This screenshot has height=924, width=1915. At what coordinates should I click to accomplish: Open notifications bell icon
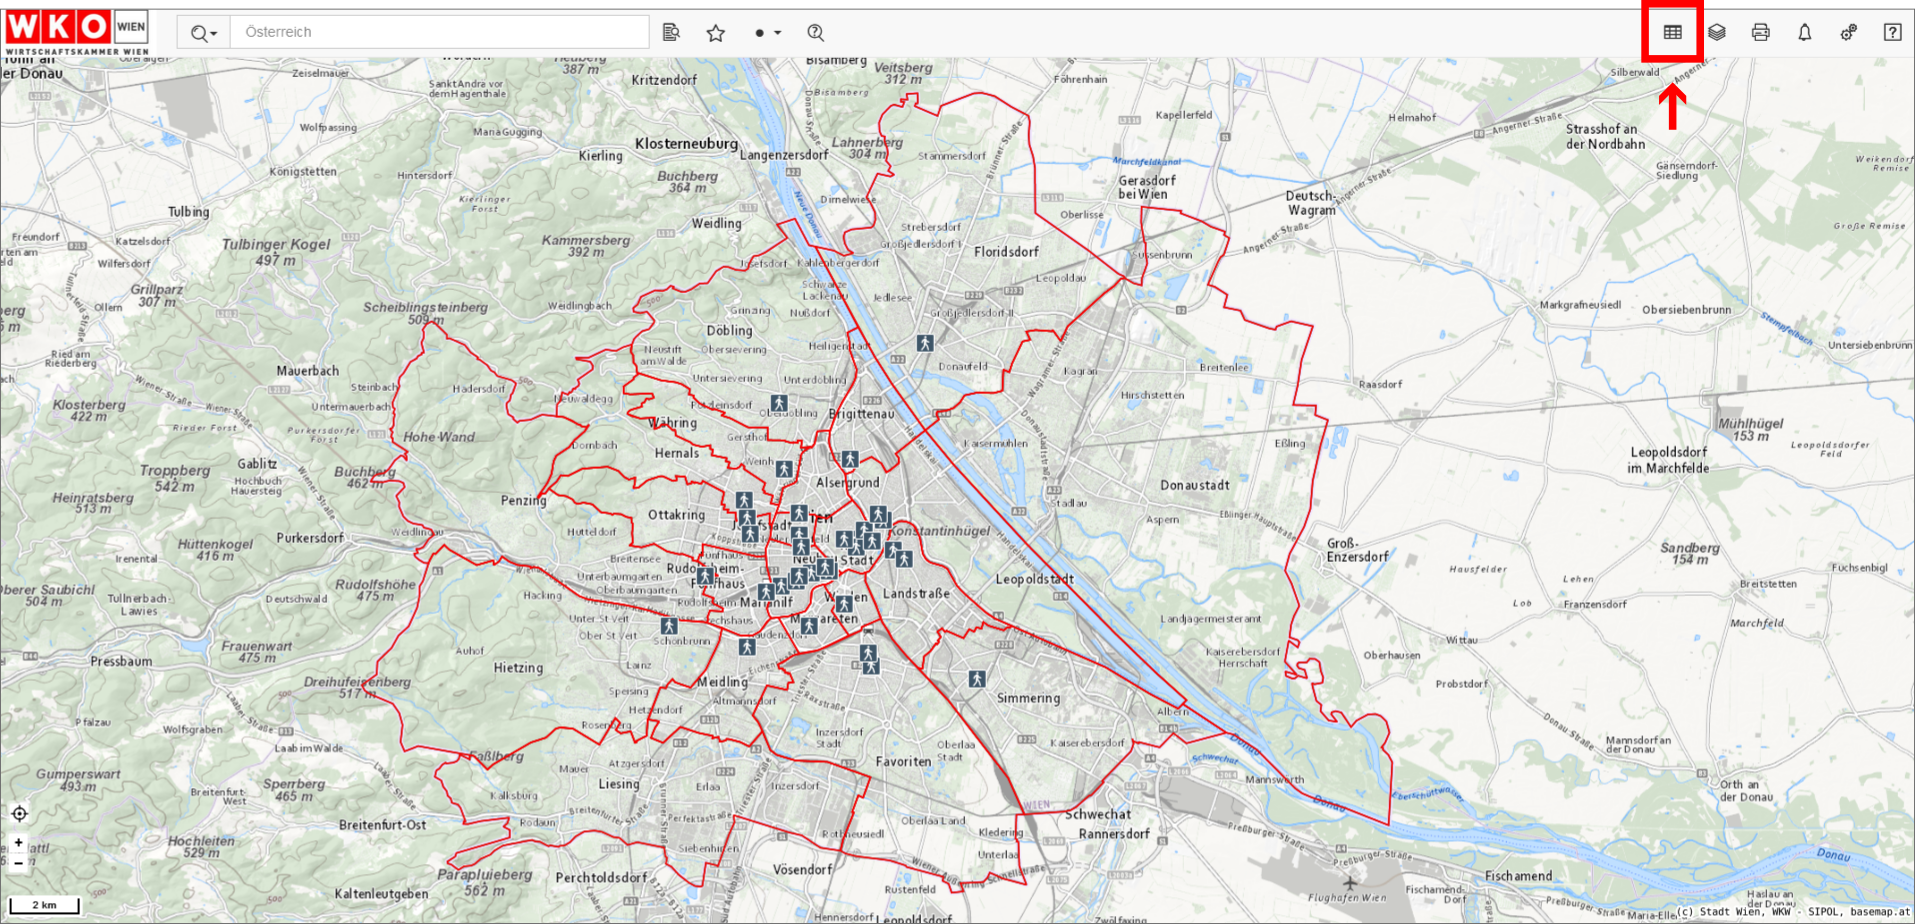[1805, 32]
